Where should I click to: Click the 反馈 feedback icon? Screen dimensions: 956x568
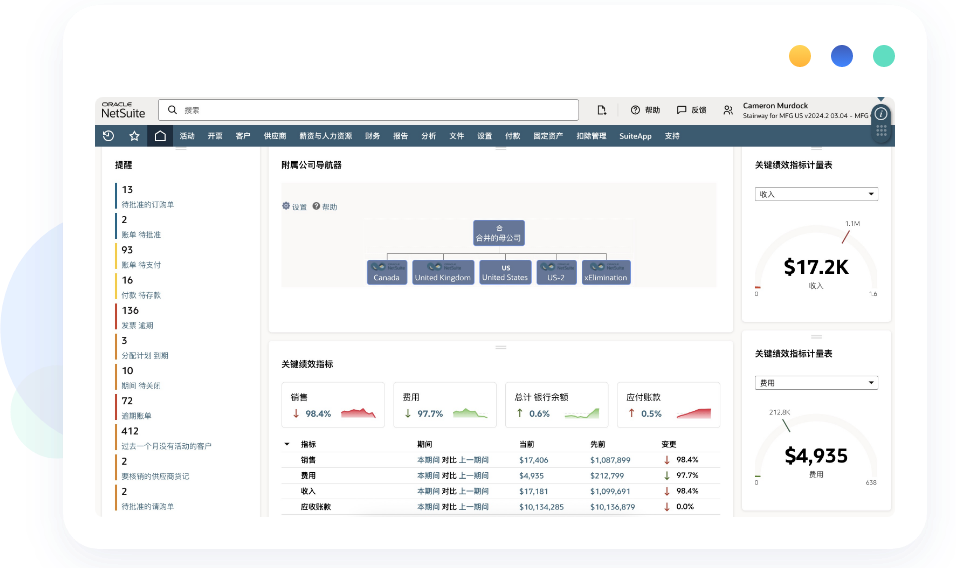[691, 110]
